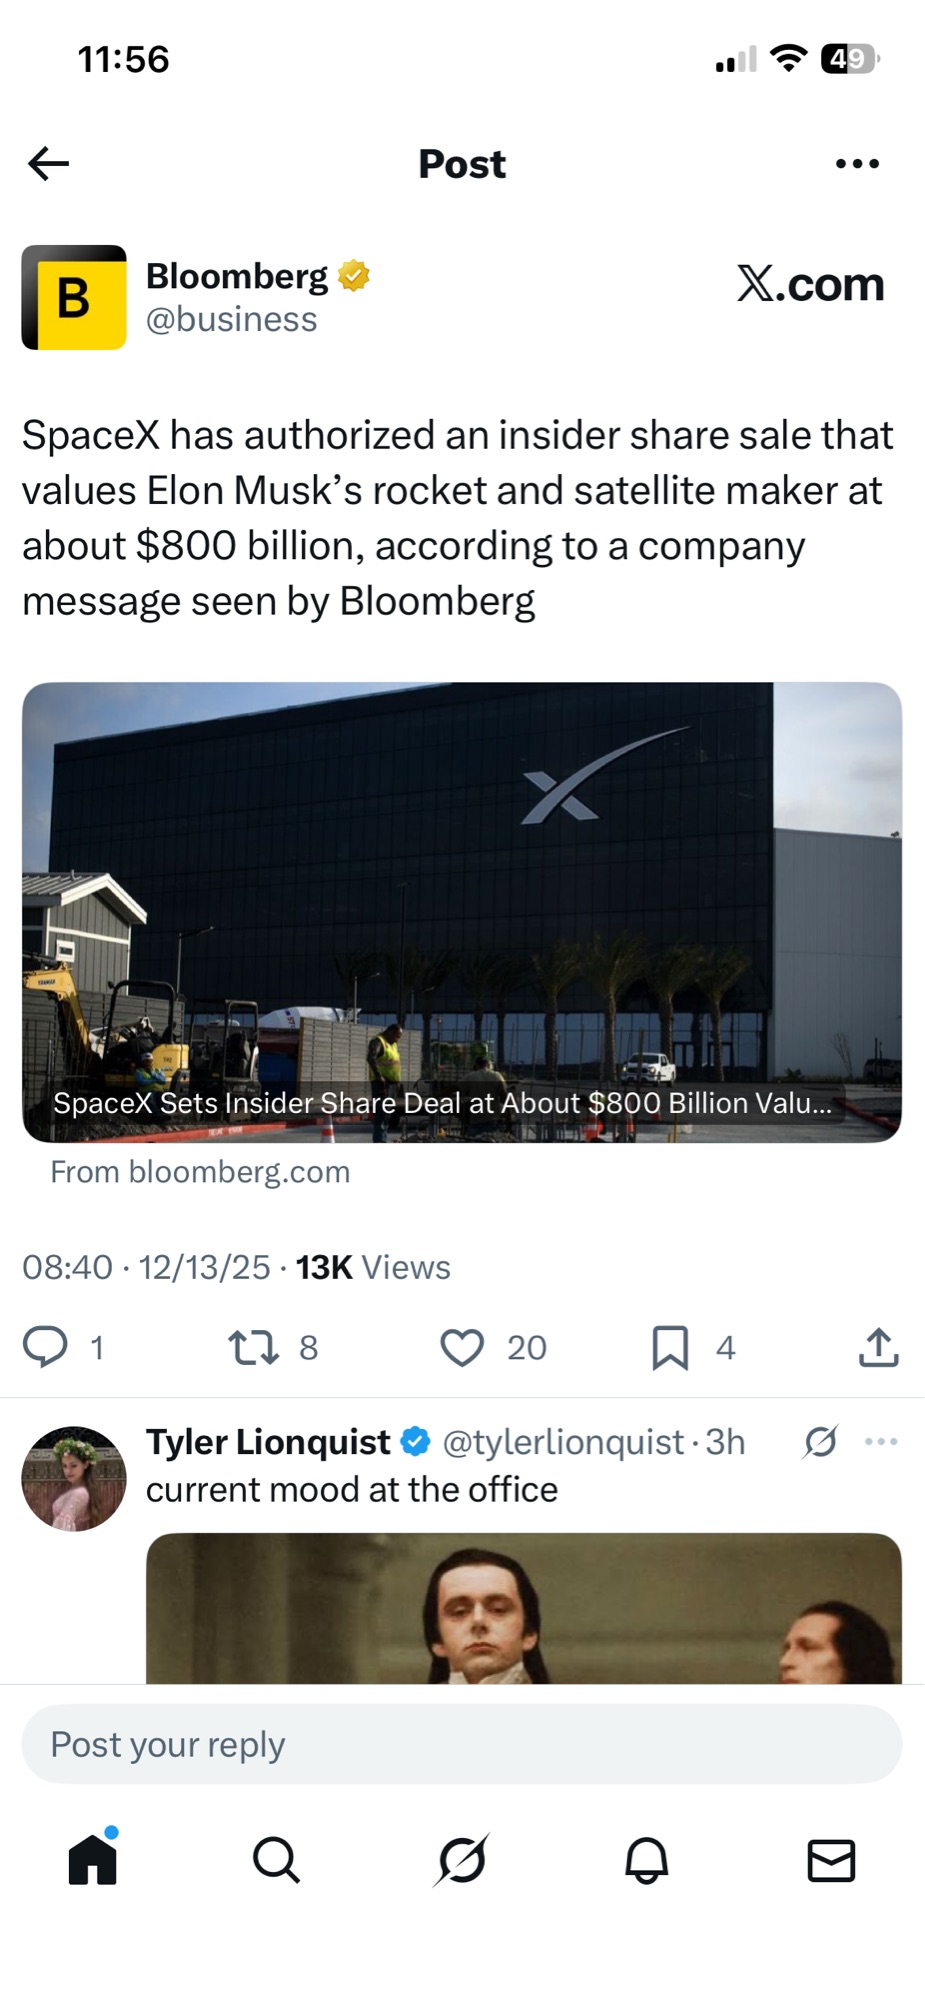Open more options on Tyler's reply
The height and width of the screenshot is (2000, 925).
[881, 1442]
